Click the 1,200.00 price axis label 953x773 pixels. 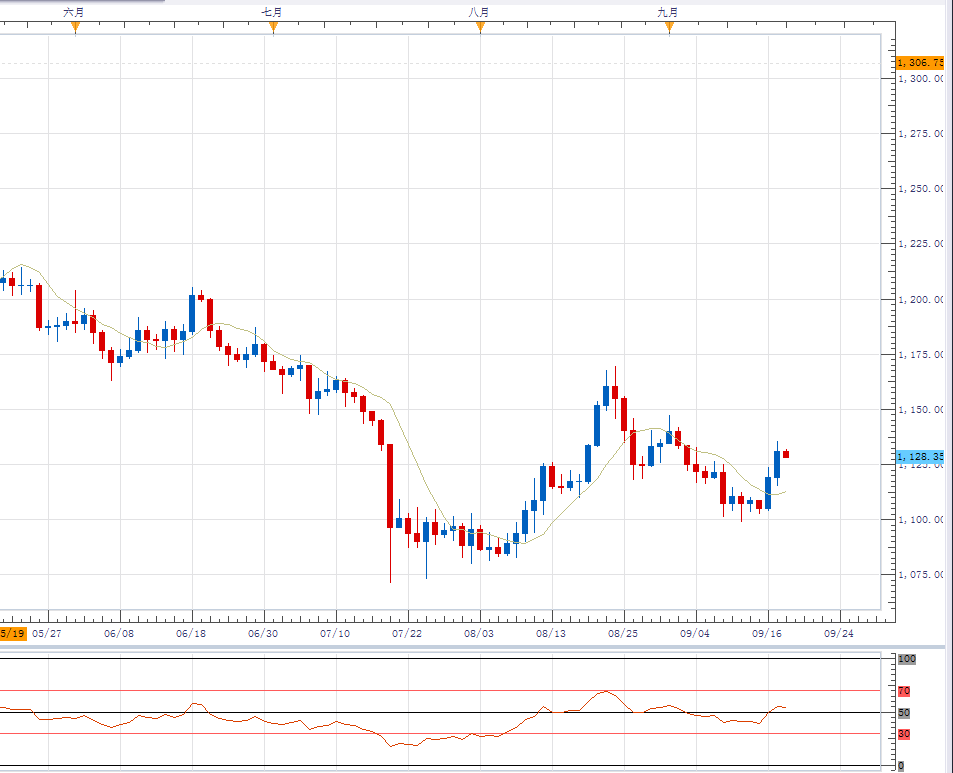[x=921, y=299]
